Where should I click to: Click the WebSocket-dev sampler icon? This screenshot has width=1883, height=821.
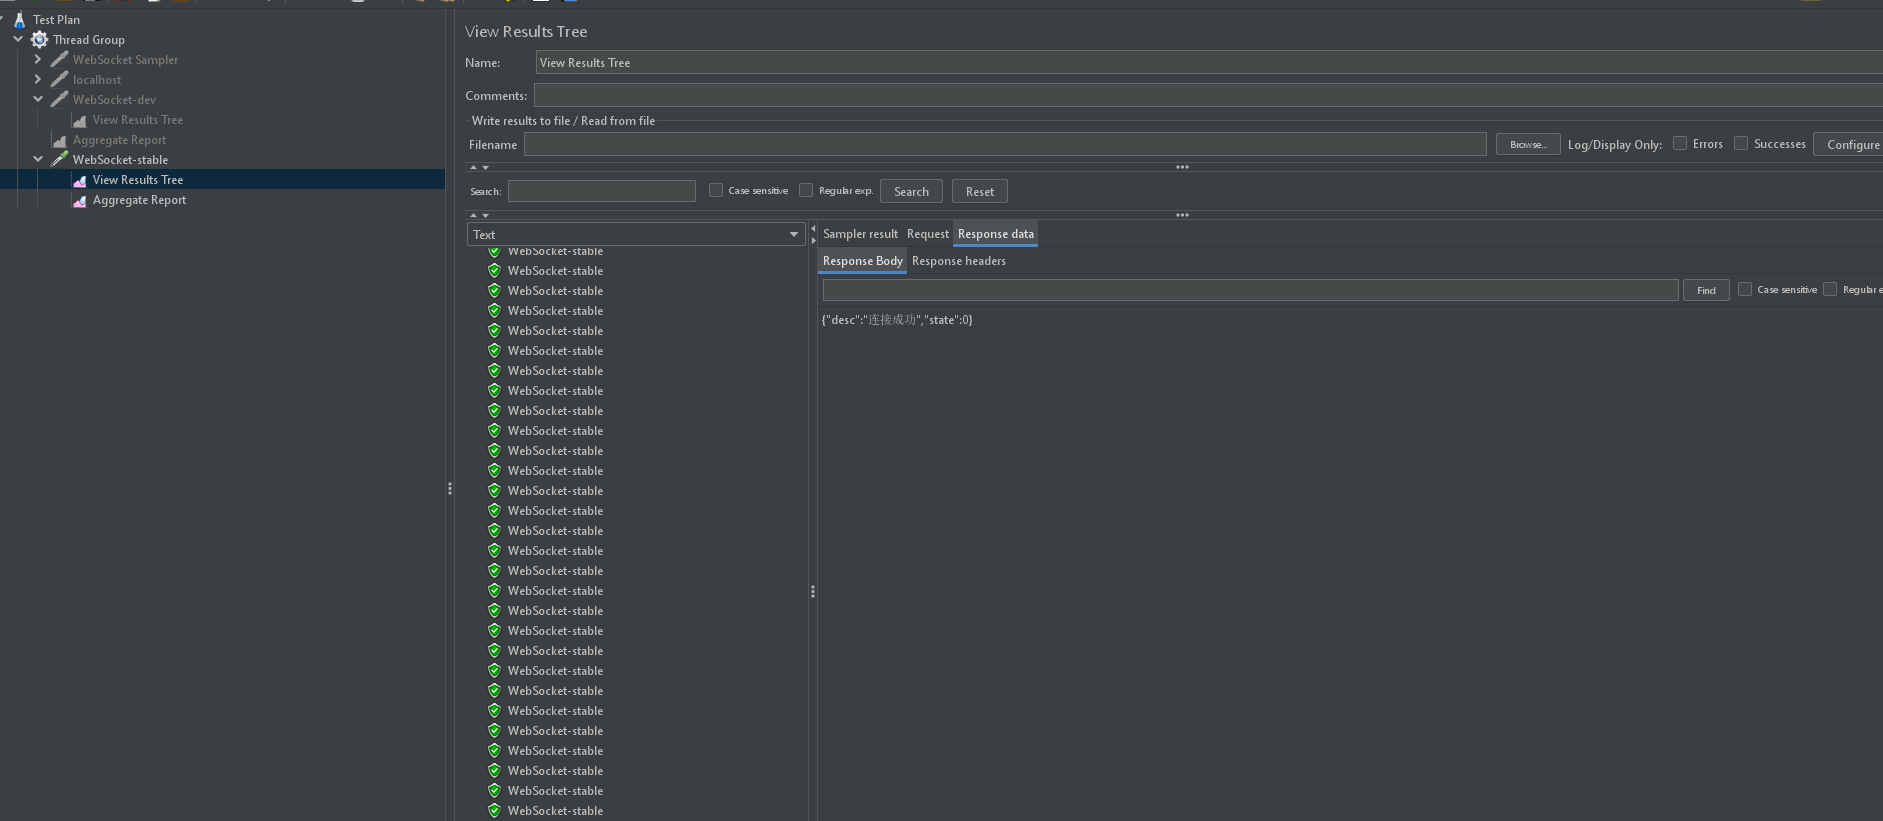(x=60, y=99)
